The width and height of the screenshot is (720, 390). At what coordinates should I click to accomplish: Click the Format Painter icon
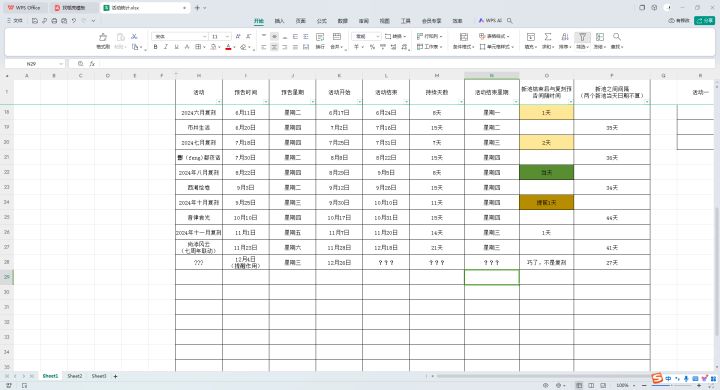(102, 37)
